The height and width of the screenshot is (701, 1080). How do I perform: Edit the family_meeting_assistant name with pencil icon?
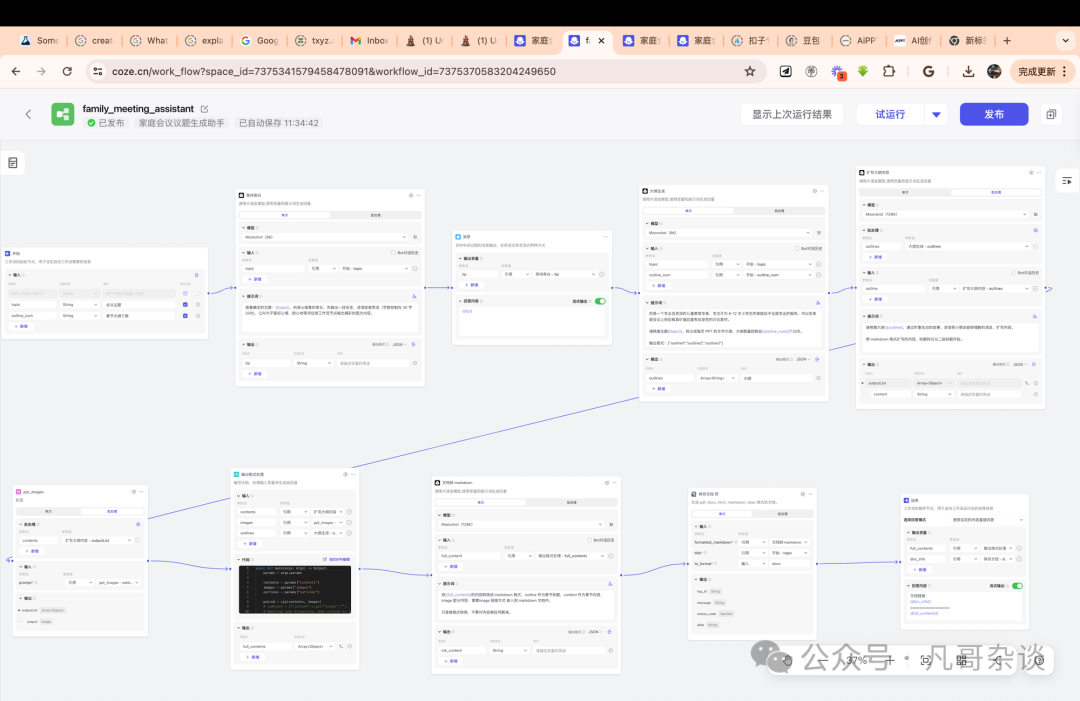tap(205, 109)
